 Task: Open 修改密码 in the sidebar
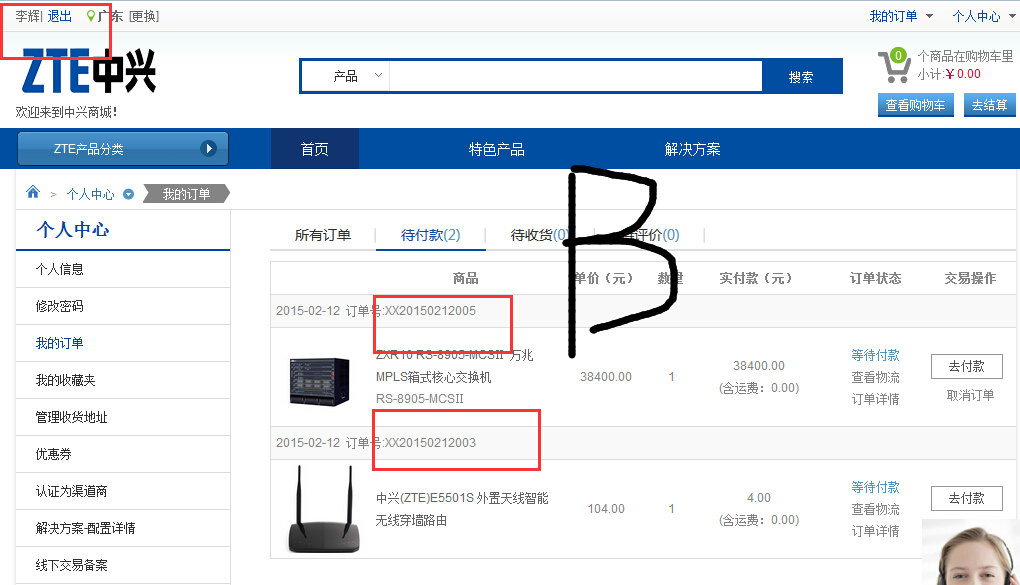click(x=123, y=306)
